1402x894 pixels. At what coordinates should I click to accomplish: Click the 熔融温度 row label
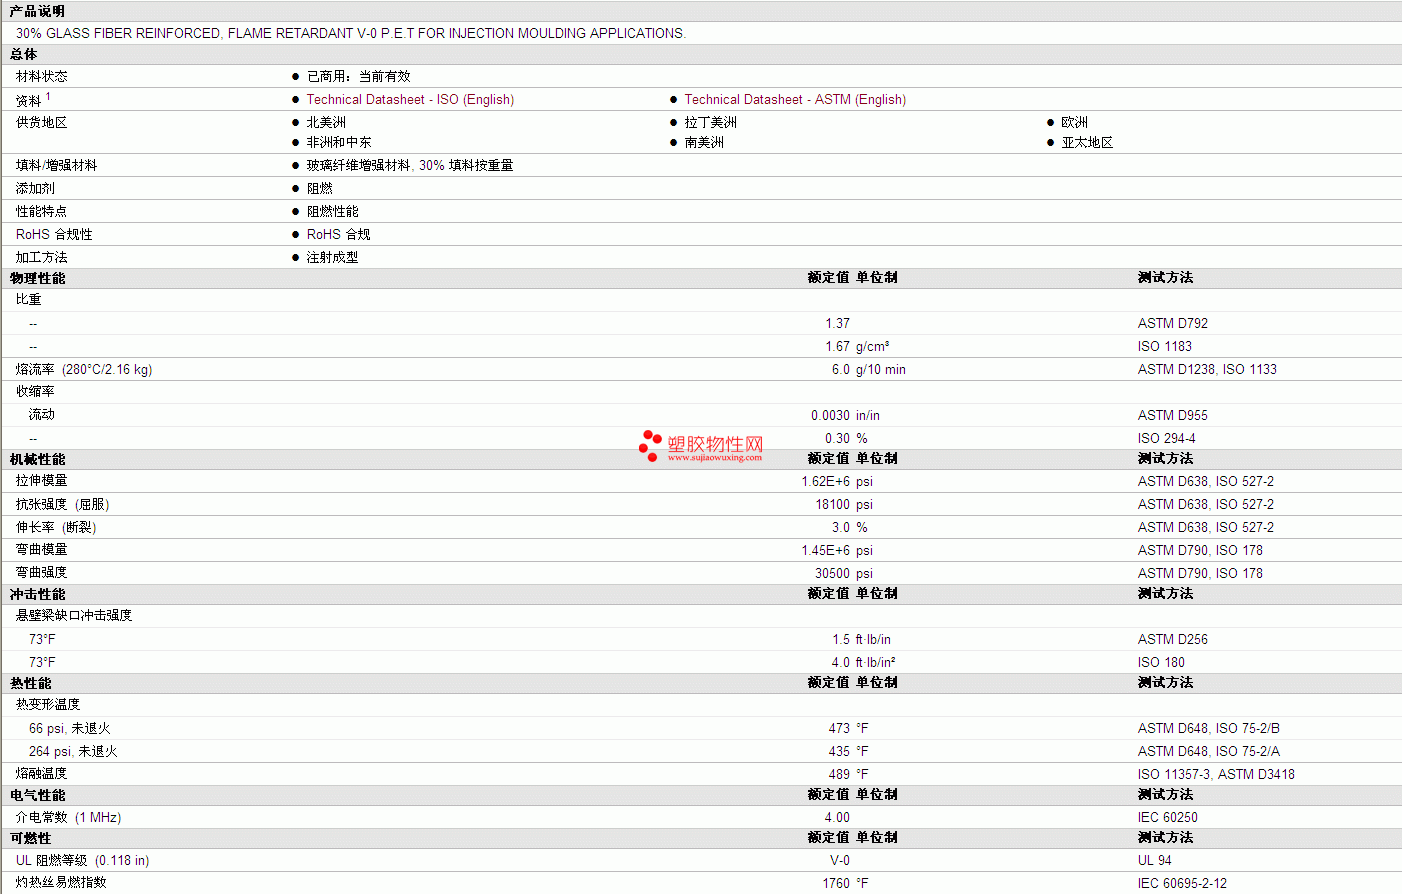pyautogui.click(x=42, y=774)
